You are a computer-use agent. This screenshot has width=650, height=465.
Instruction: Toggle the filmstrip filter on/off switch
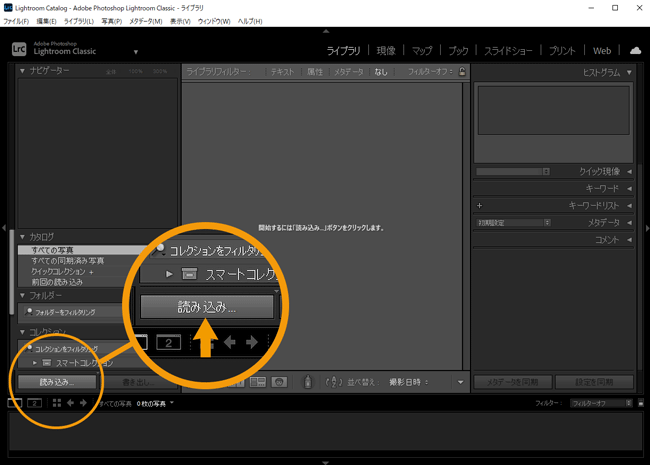pyautogui.click(x=641, y=403)
